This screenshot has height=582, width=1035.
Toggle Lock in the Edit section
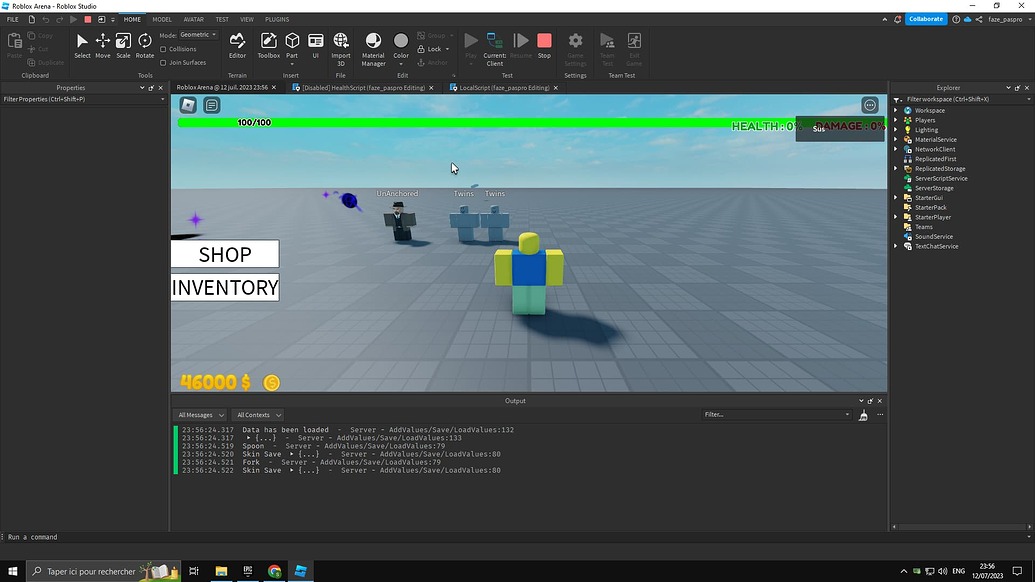[430, 48]
